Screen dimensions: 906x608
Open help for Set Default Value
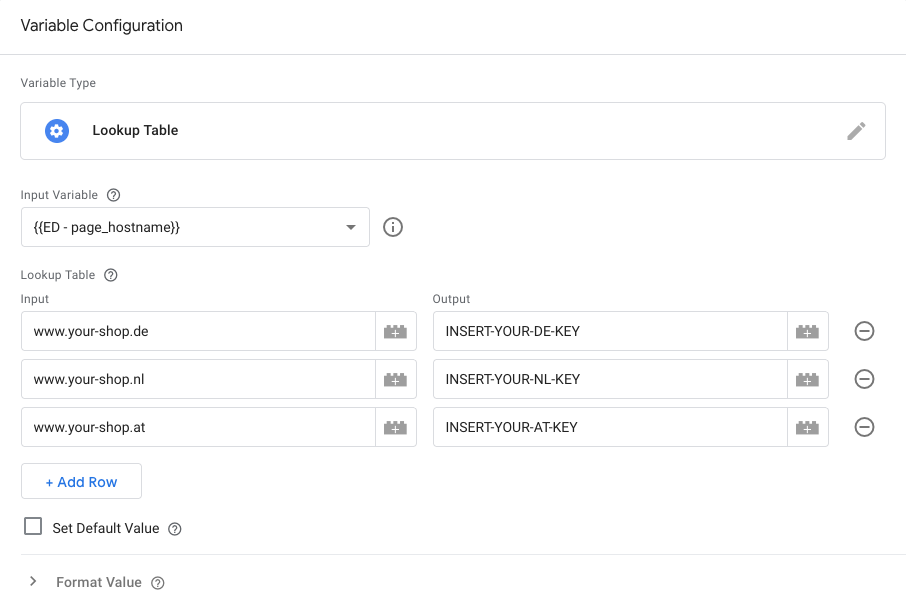coord(174,529)
